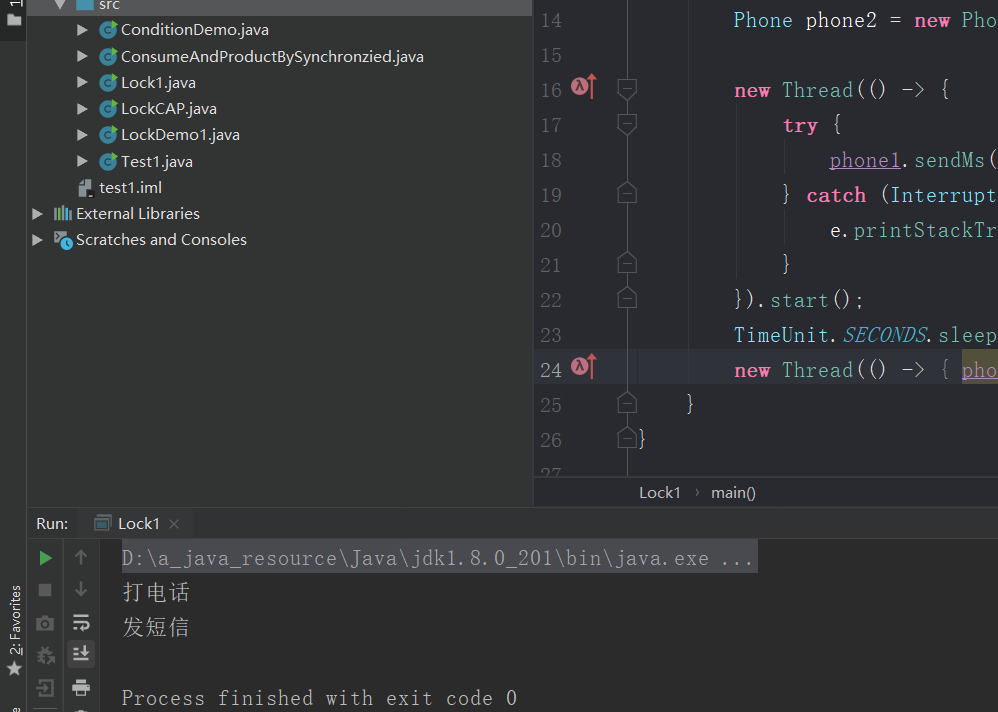Screen dimensions: 998x712
Task: Open the Favorites tool window
Action: pyautogui.click(x=14, y=629)
